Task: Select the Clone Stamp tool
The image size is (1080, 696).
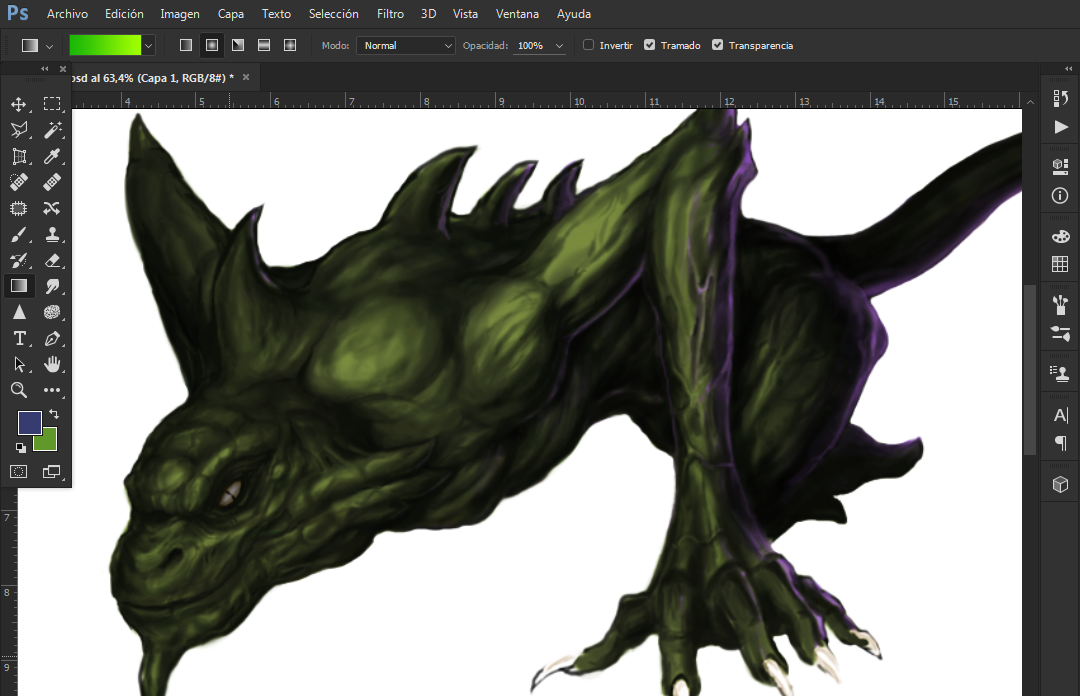Action: point(54,234)
